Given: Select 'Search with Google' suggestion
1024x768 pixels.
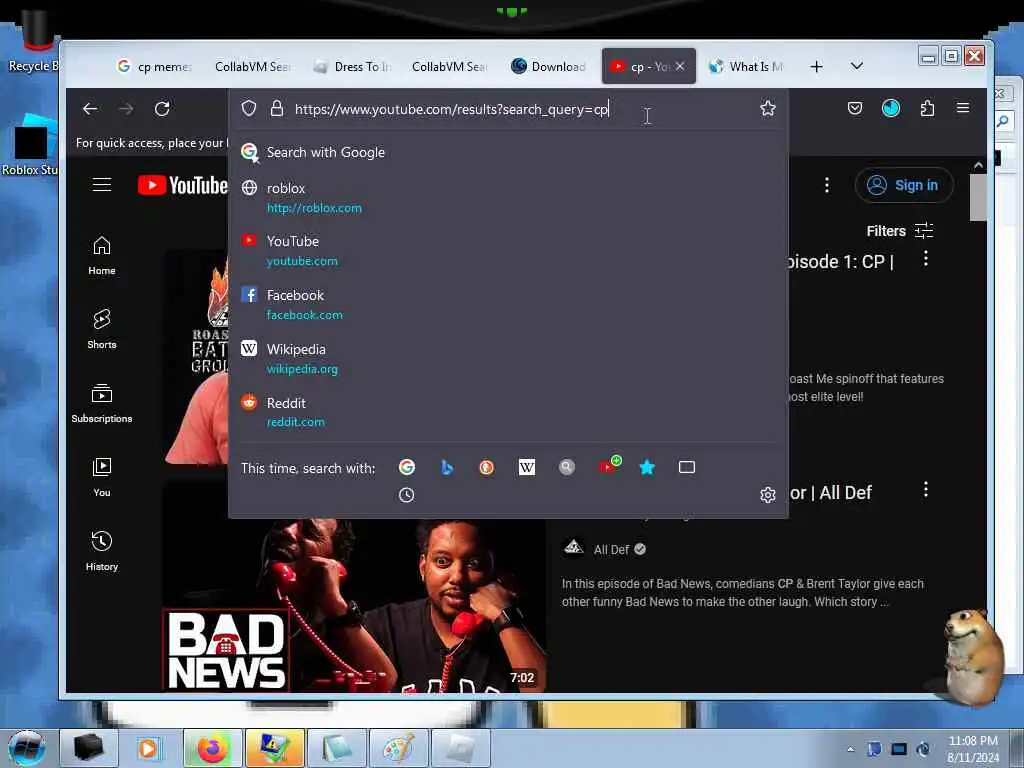Looking at the screenshot, I should click(508, 152).
